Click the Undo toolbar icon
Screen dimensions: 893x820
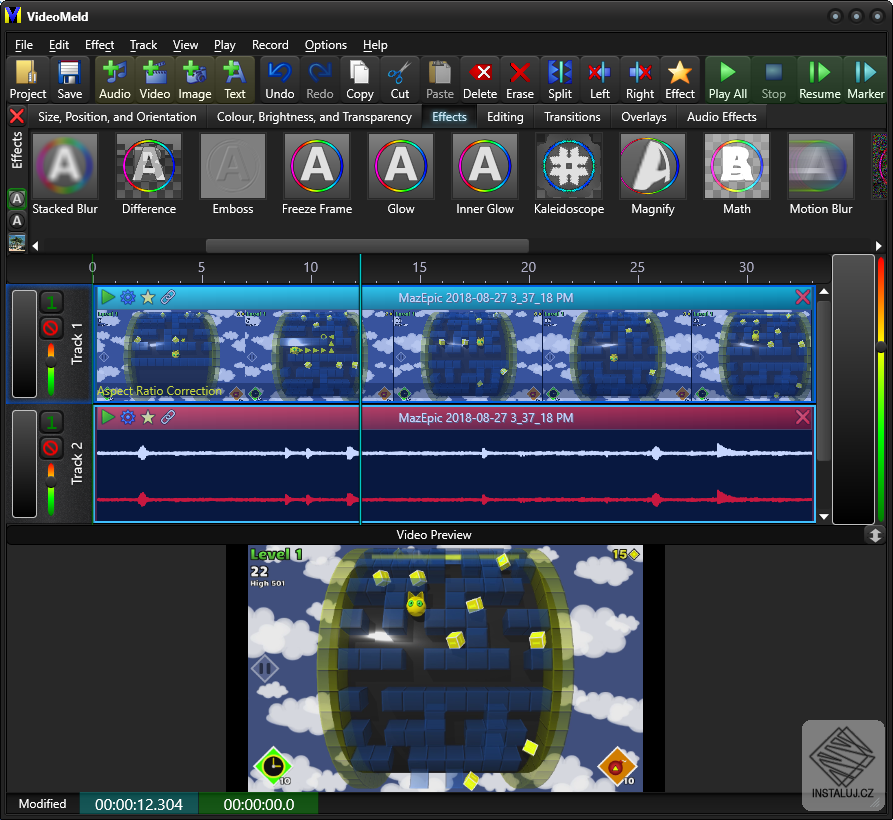(280, 80)
